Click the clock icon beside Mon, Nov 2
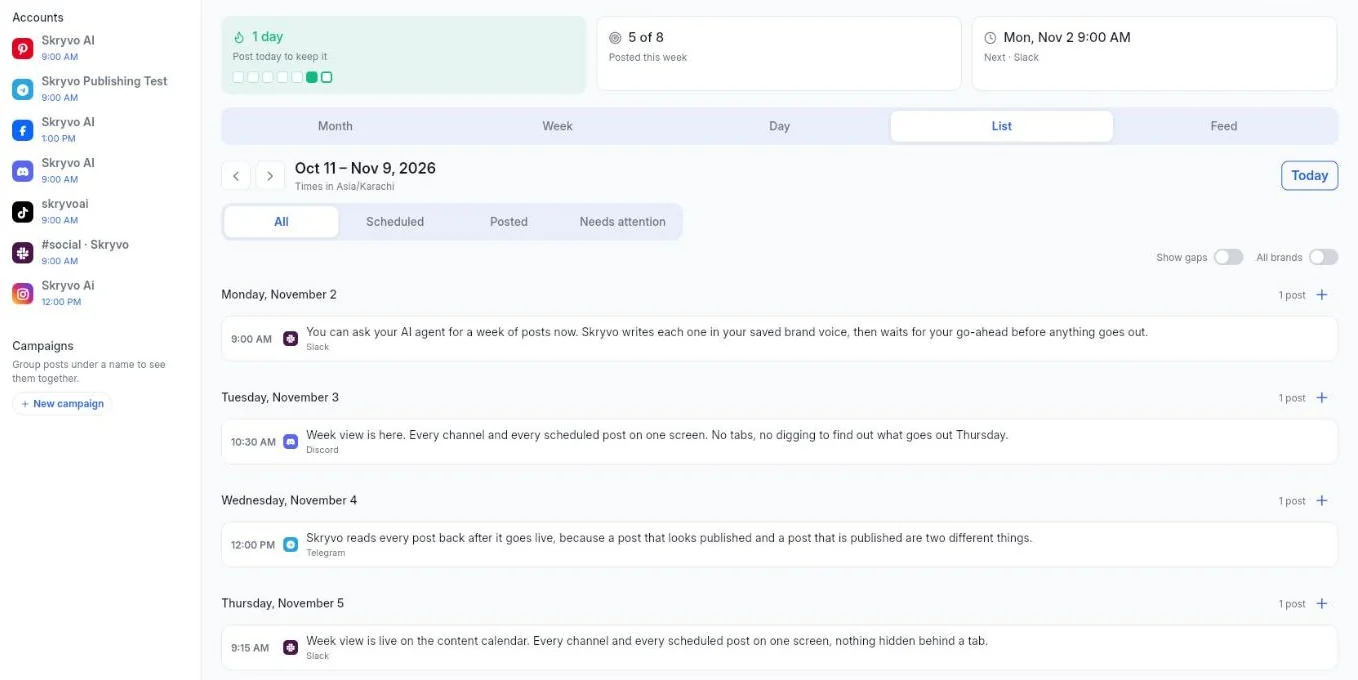Screen dimensions: 1358x680 point(990,38)
